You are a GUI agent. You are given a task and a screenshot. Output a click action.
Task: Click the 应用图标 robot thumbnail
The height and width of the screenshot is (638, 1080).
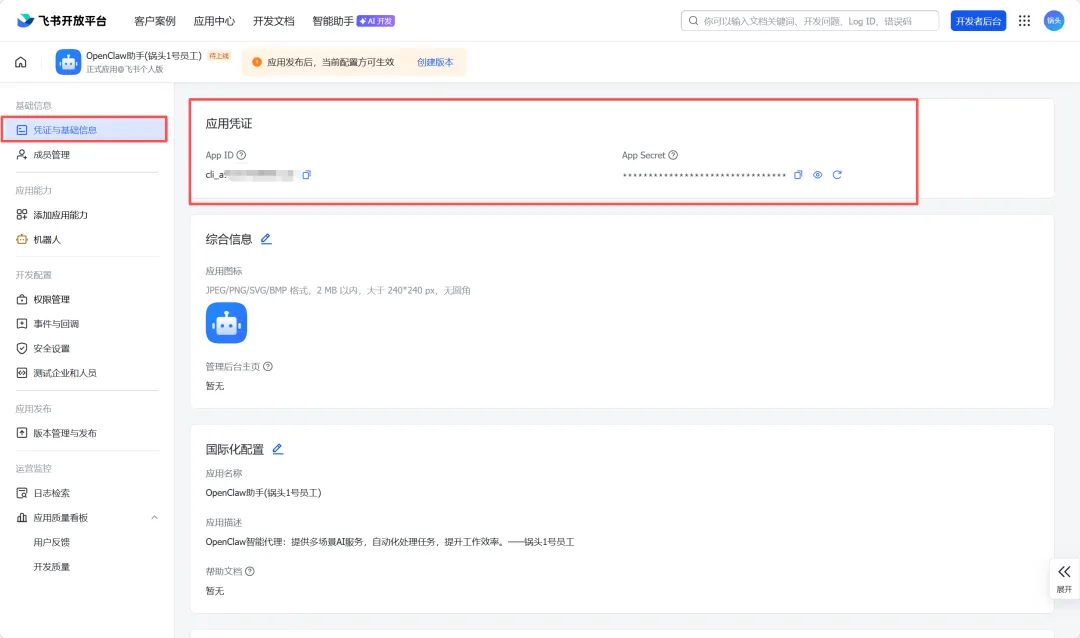click(x=226, y=322)
